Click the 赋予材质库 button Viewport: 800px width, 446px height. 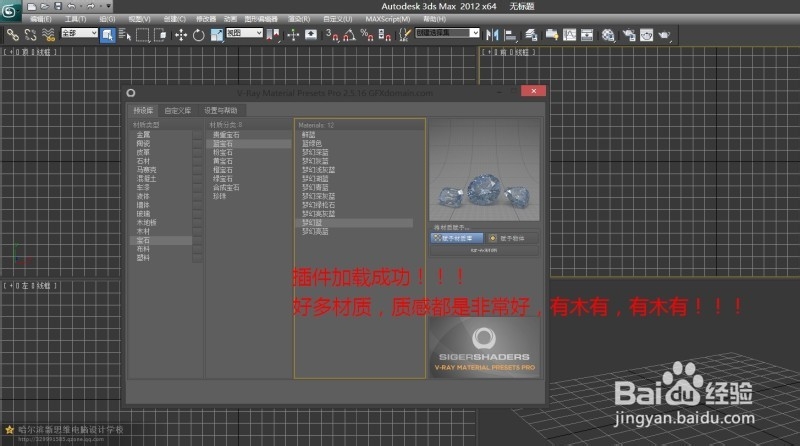458,238
